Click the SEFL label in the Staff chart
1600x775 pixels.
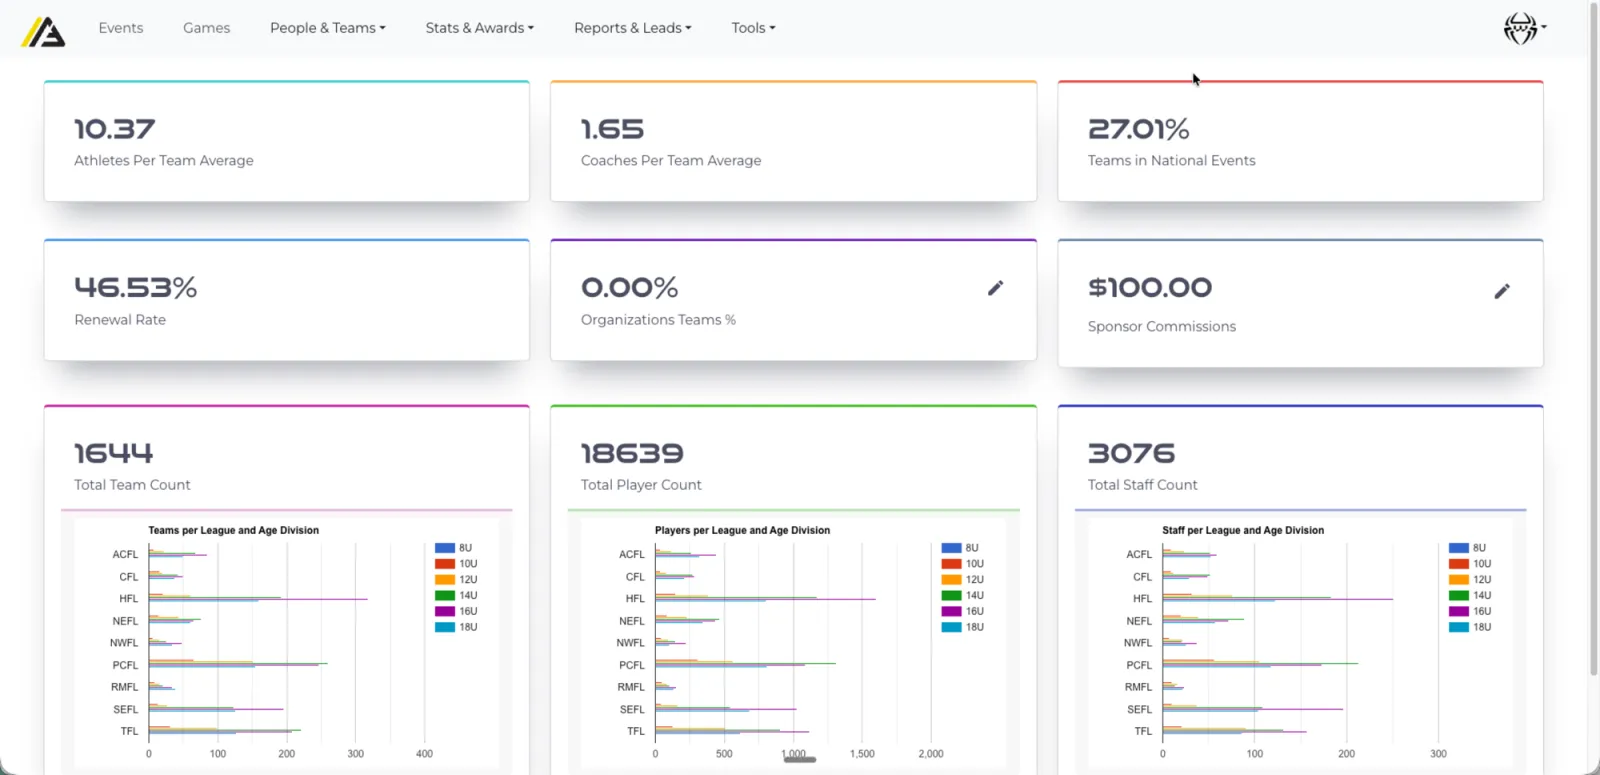pyautogui.click(x=1140, y=709)
